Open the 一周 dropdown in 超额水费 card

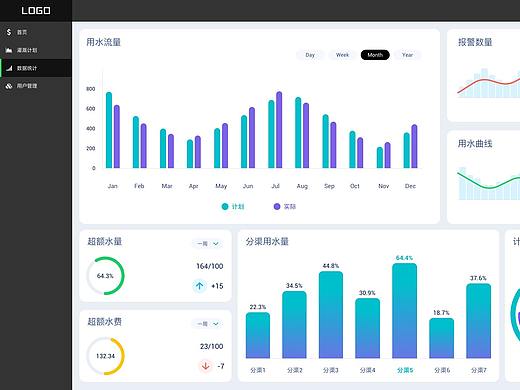click(208, 324)
